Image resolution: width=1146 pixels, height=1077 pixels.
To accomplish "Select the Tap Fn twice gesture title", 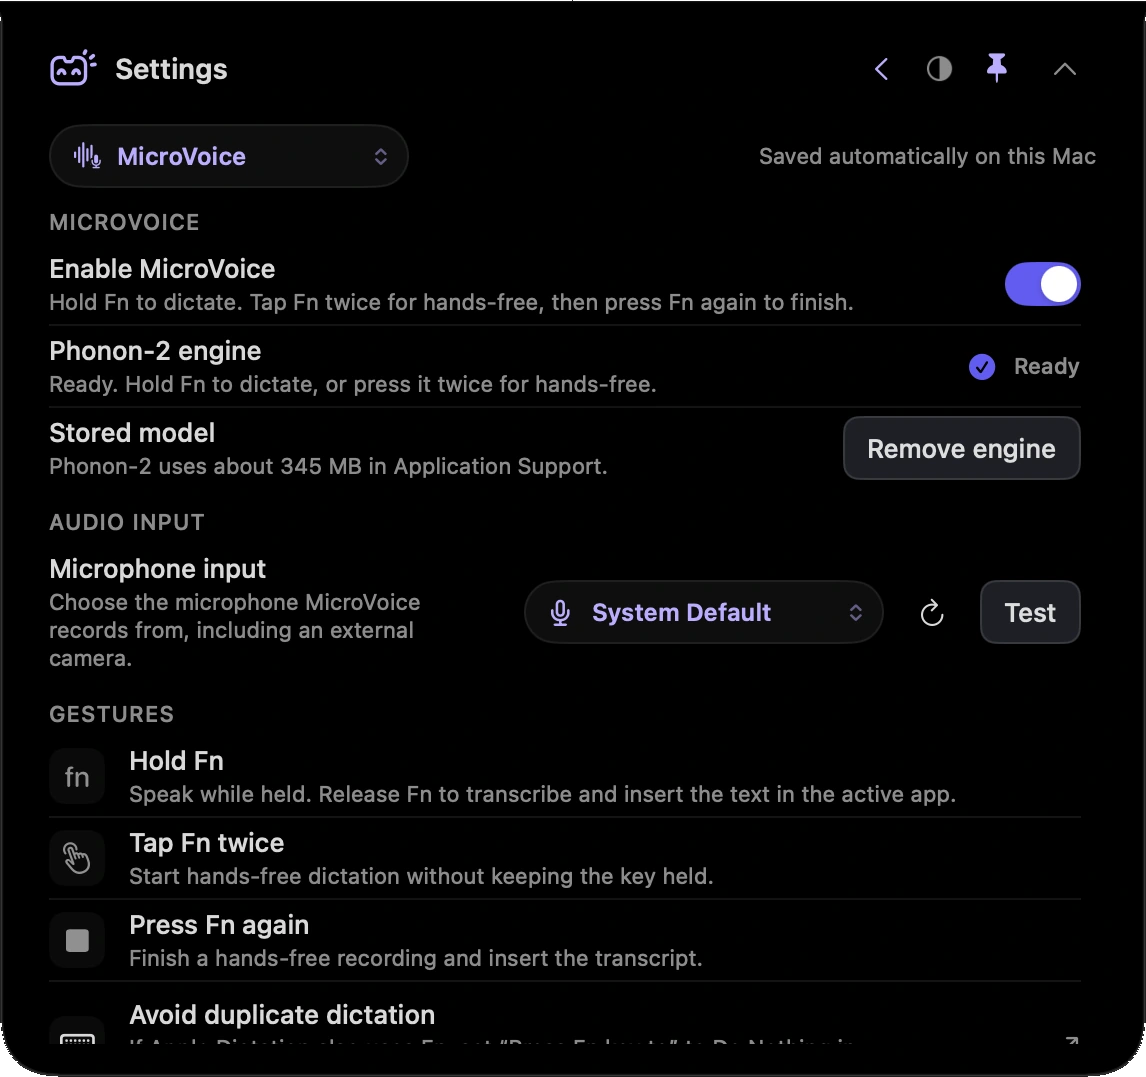I will point(207,843).
